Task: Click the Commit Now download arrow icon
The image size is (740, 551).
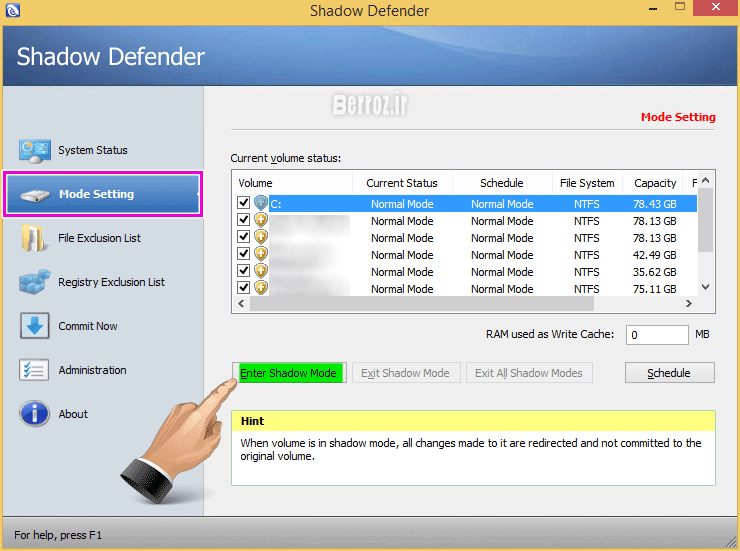Action: click(x=34, y=326)
